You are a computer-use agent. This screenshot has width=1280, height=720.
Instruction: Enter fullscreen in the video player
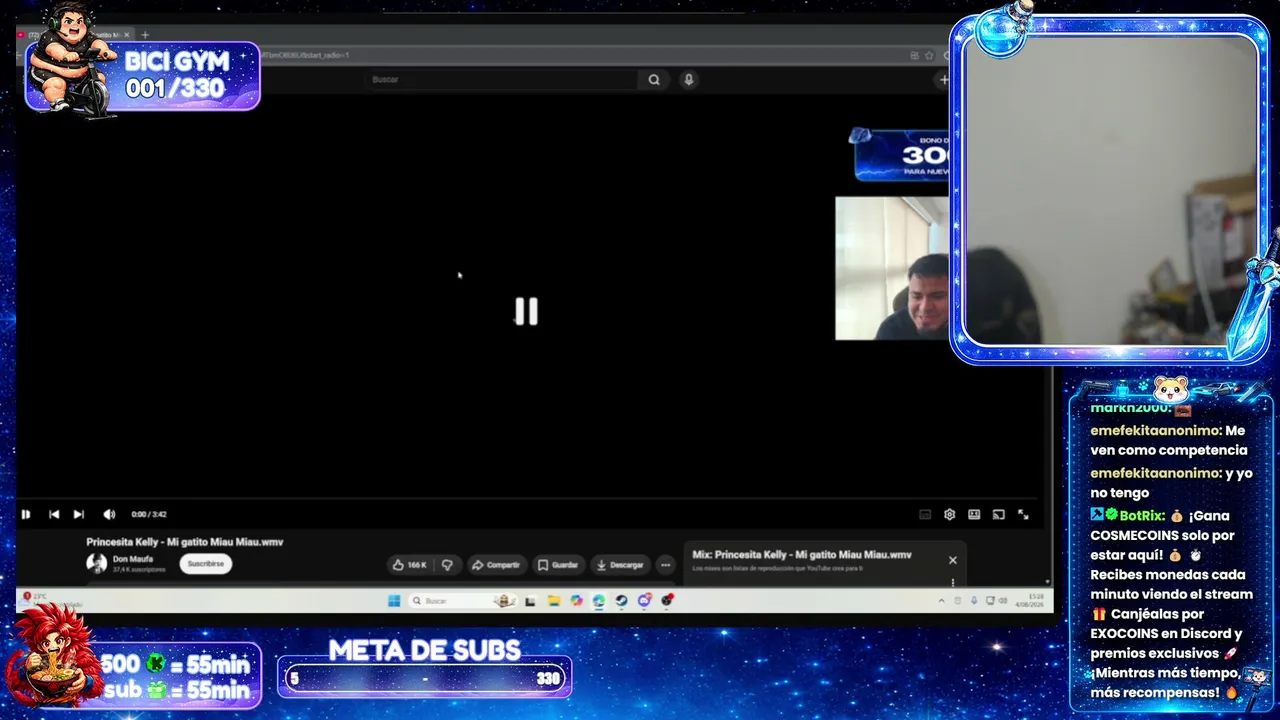[x=1023, y=514]
